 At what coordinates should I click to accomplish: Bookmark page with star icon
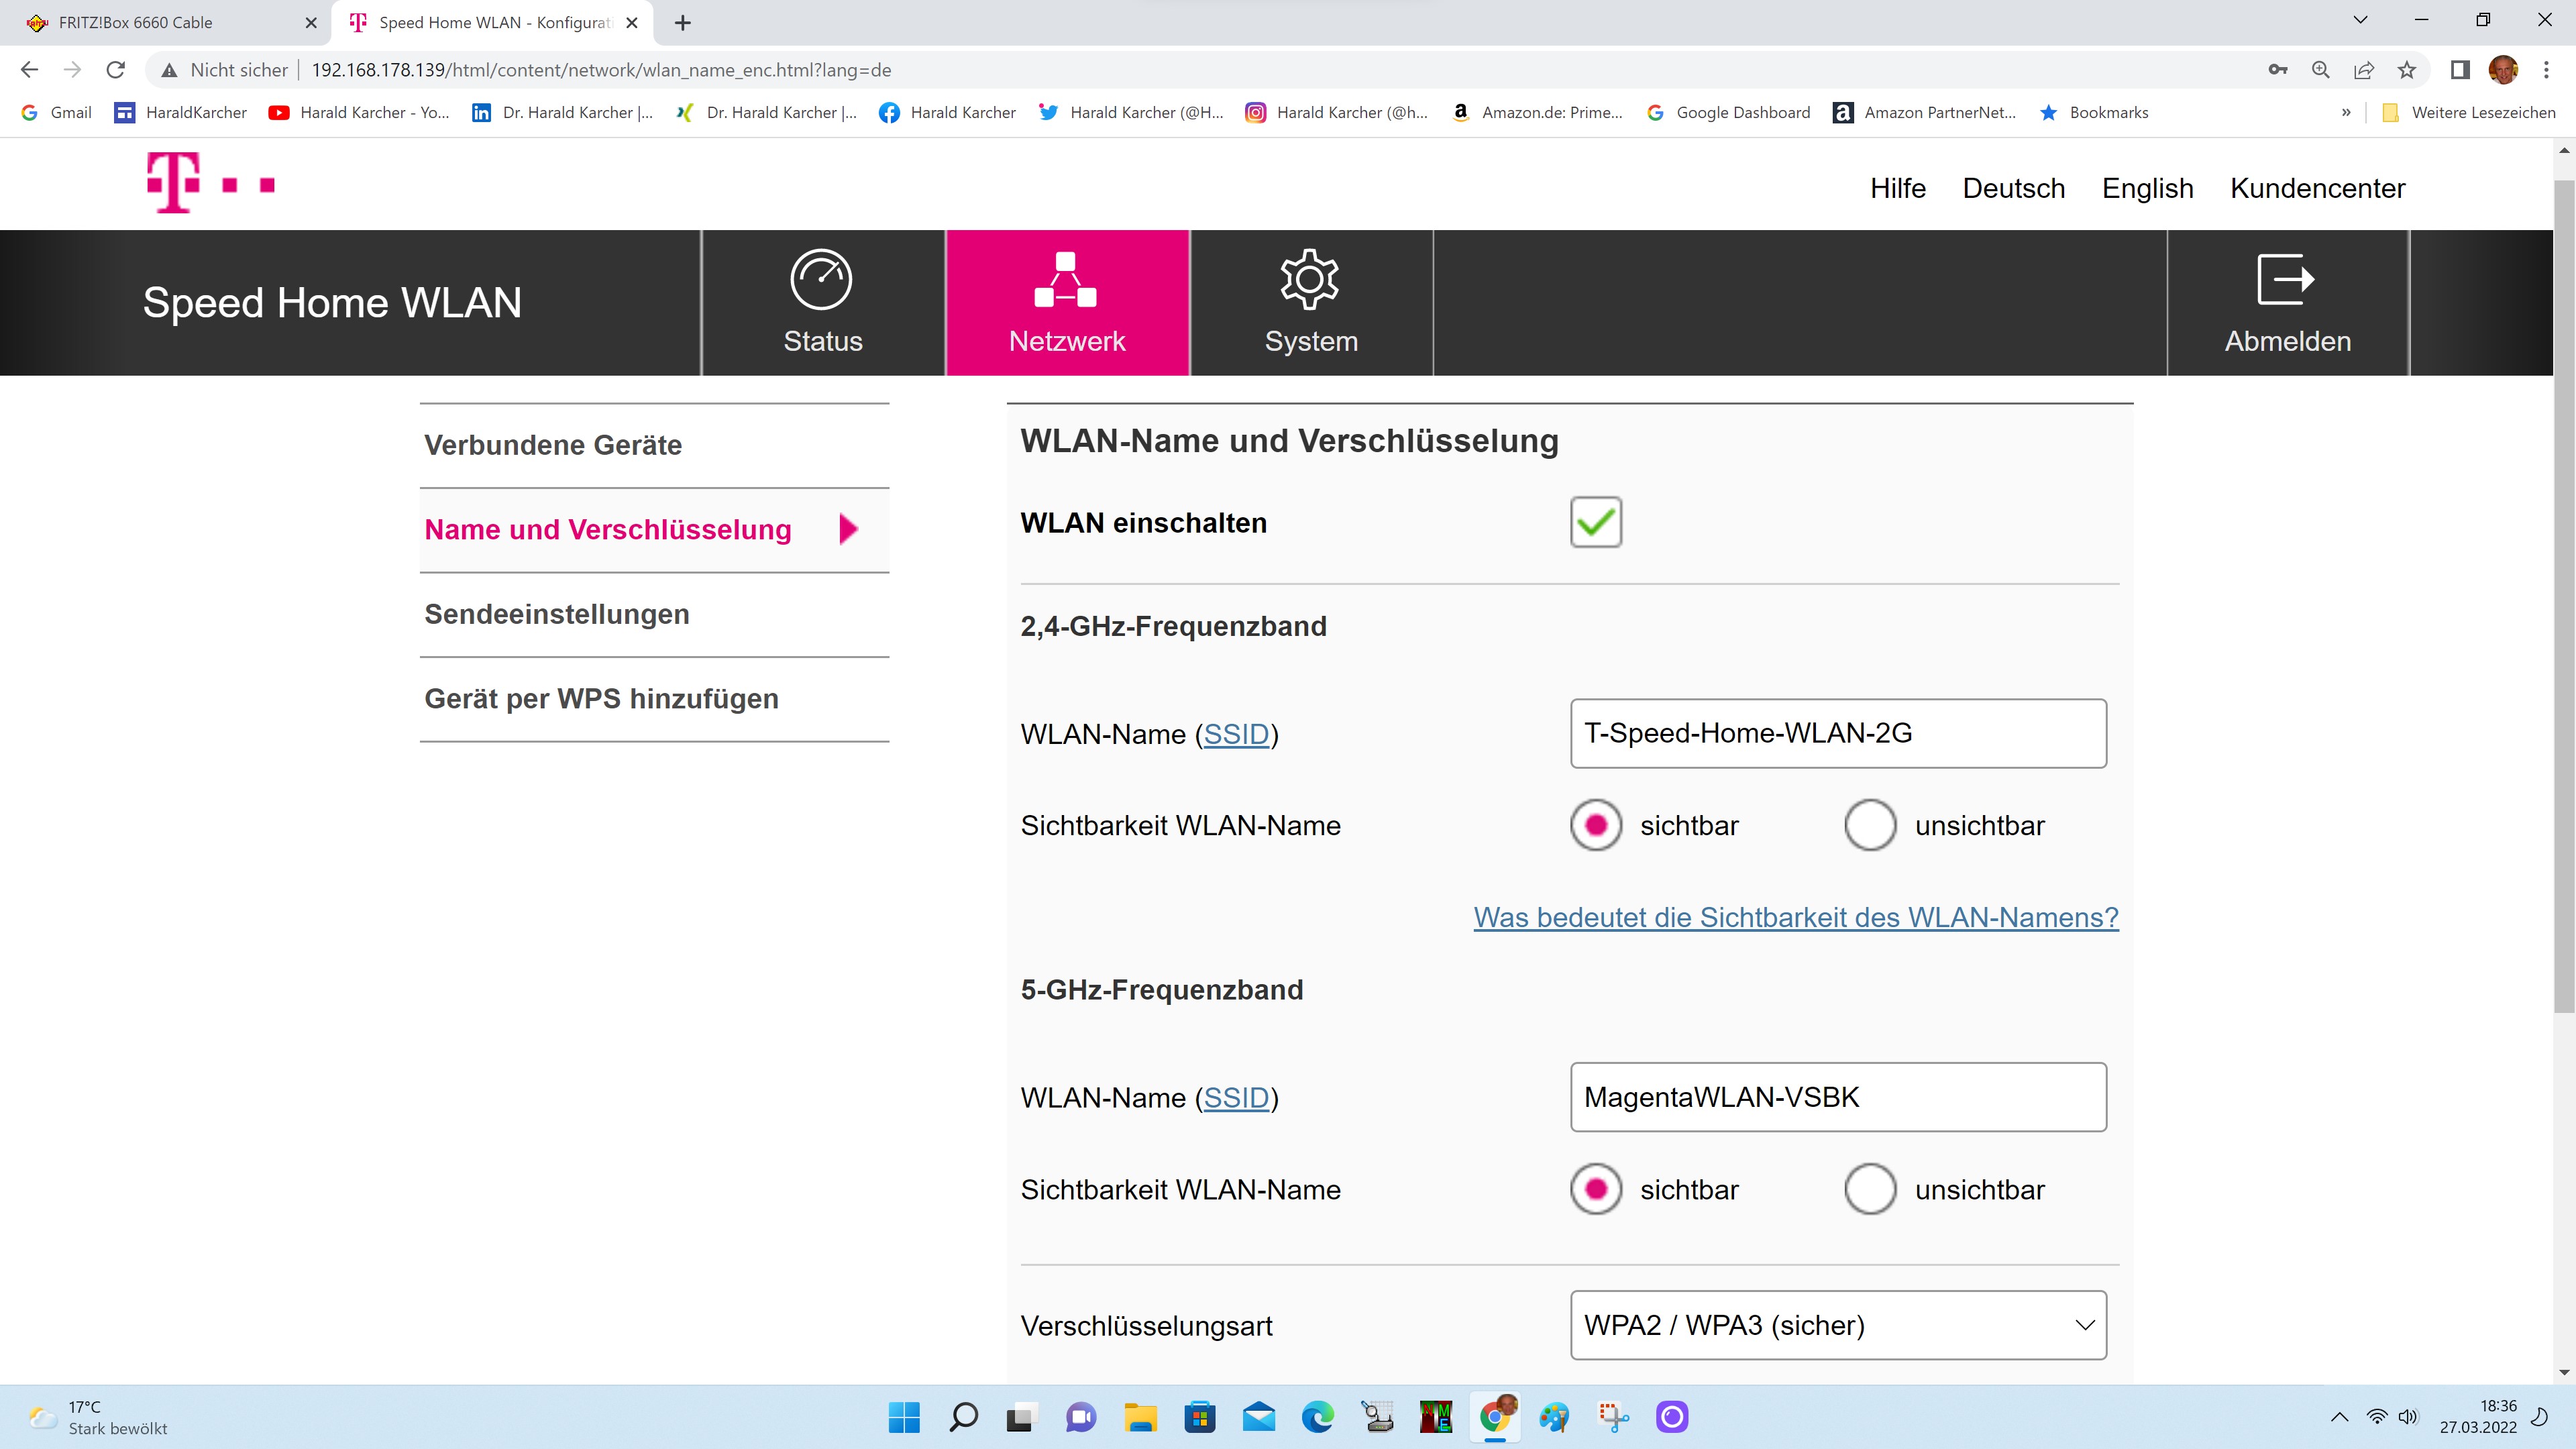coord(2406,70)
